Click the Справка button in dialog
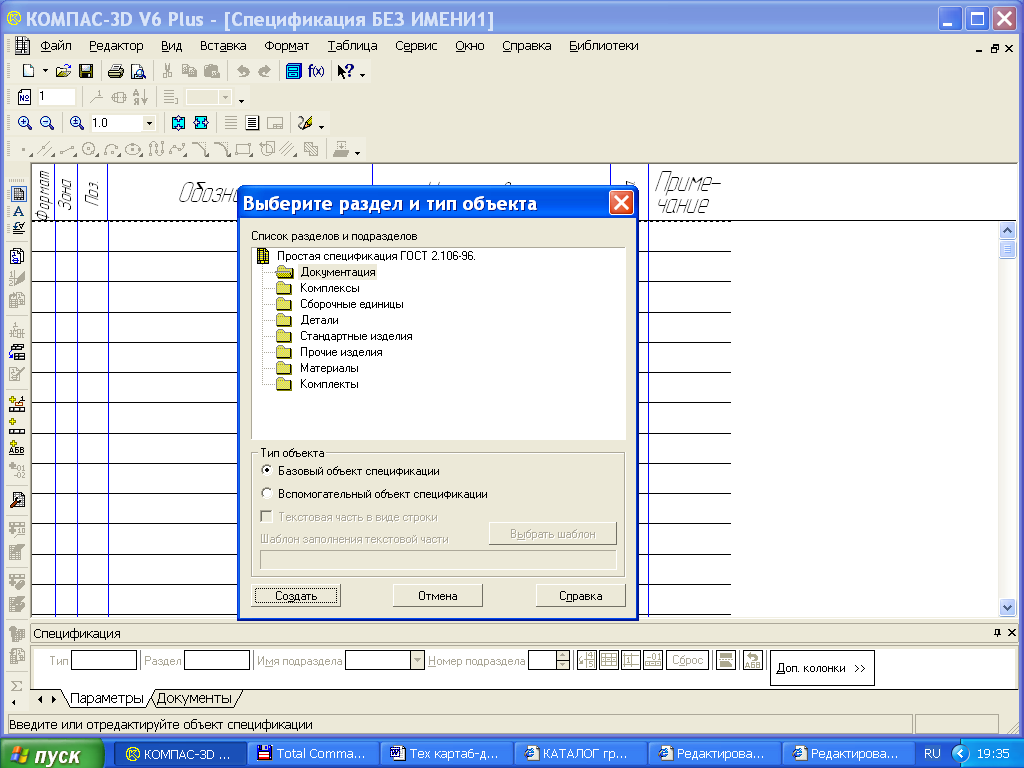The width and height of the screenshot is (1024, 768). click(x=581, y=596)
